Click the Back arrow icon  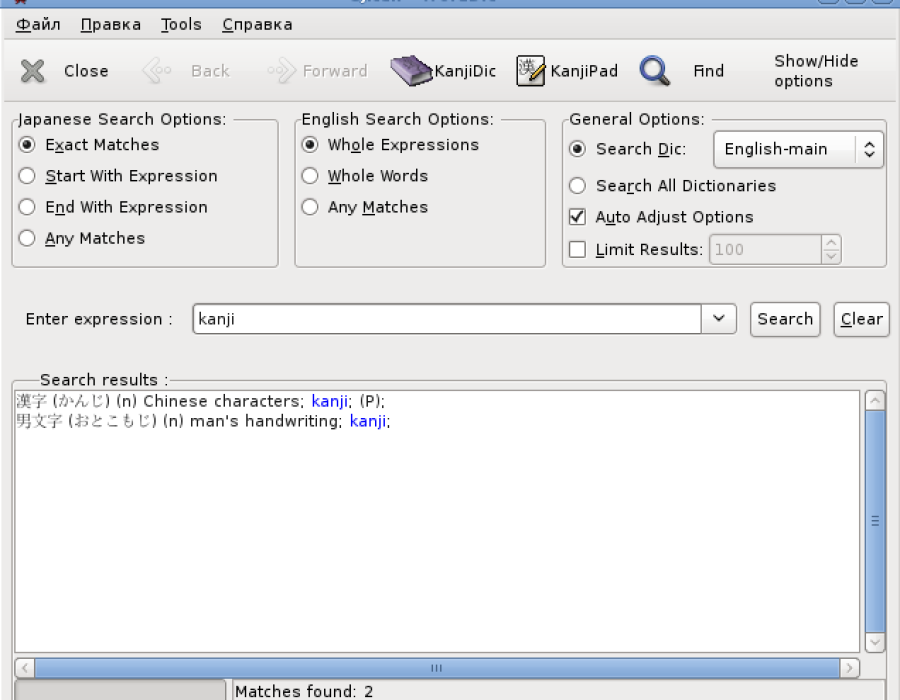[157, 71]
